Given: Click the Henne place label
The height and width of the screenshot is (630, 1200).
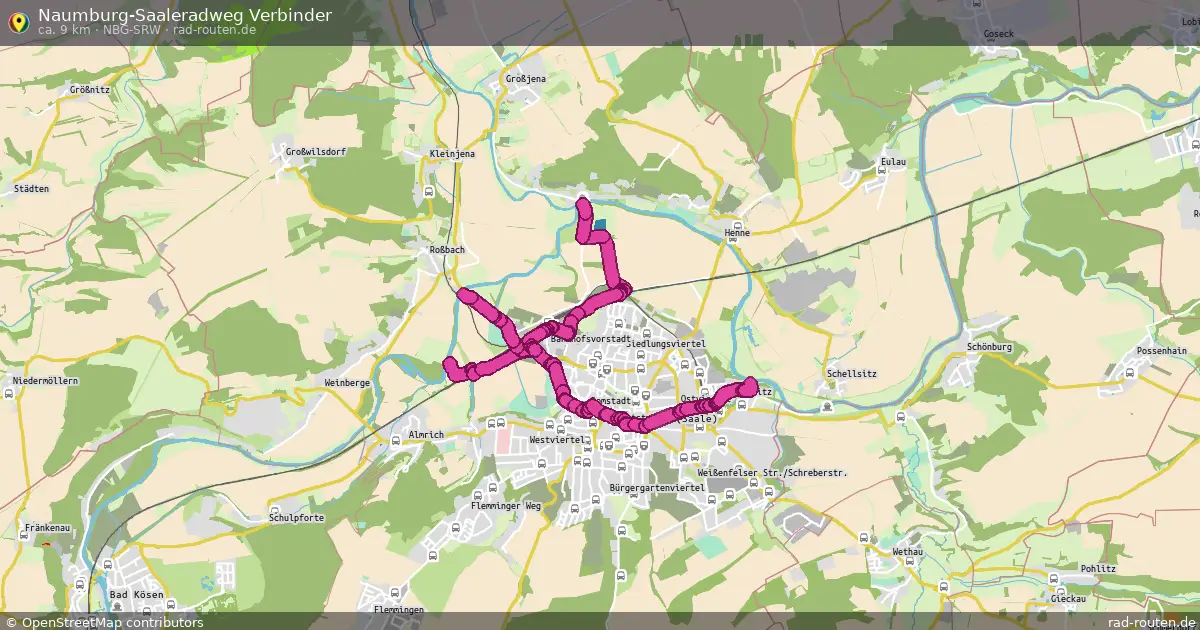Looking at the screenshot, I should [736, 233].
